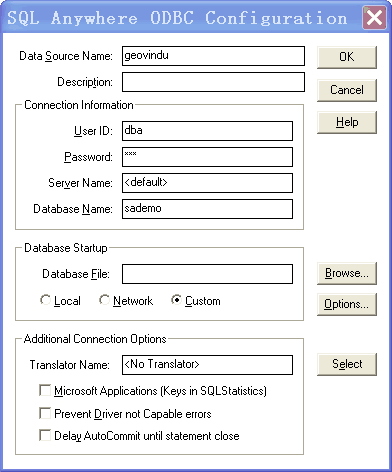Screen dimensions: 392x472
Task: Click the OK button
Action: click(x=347, y=57)
